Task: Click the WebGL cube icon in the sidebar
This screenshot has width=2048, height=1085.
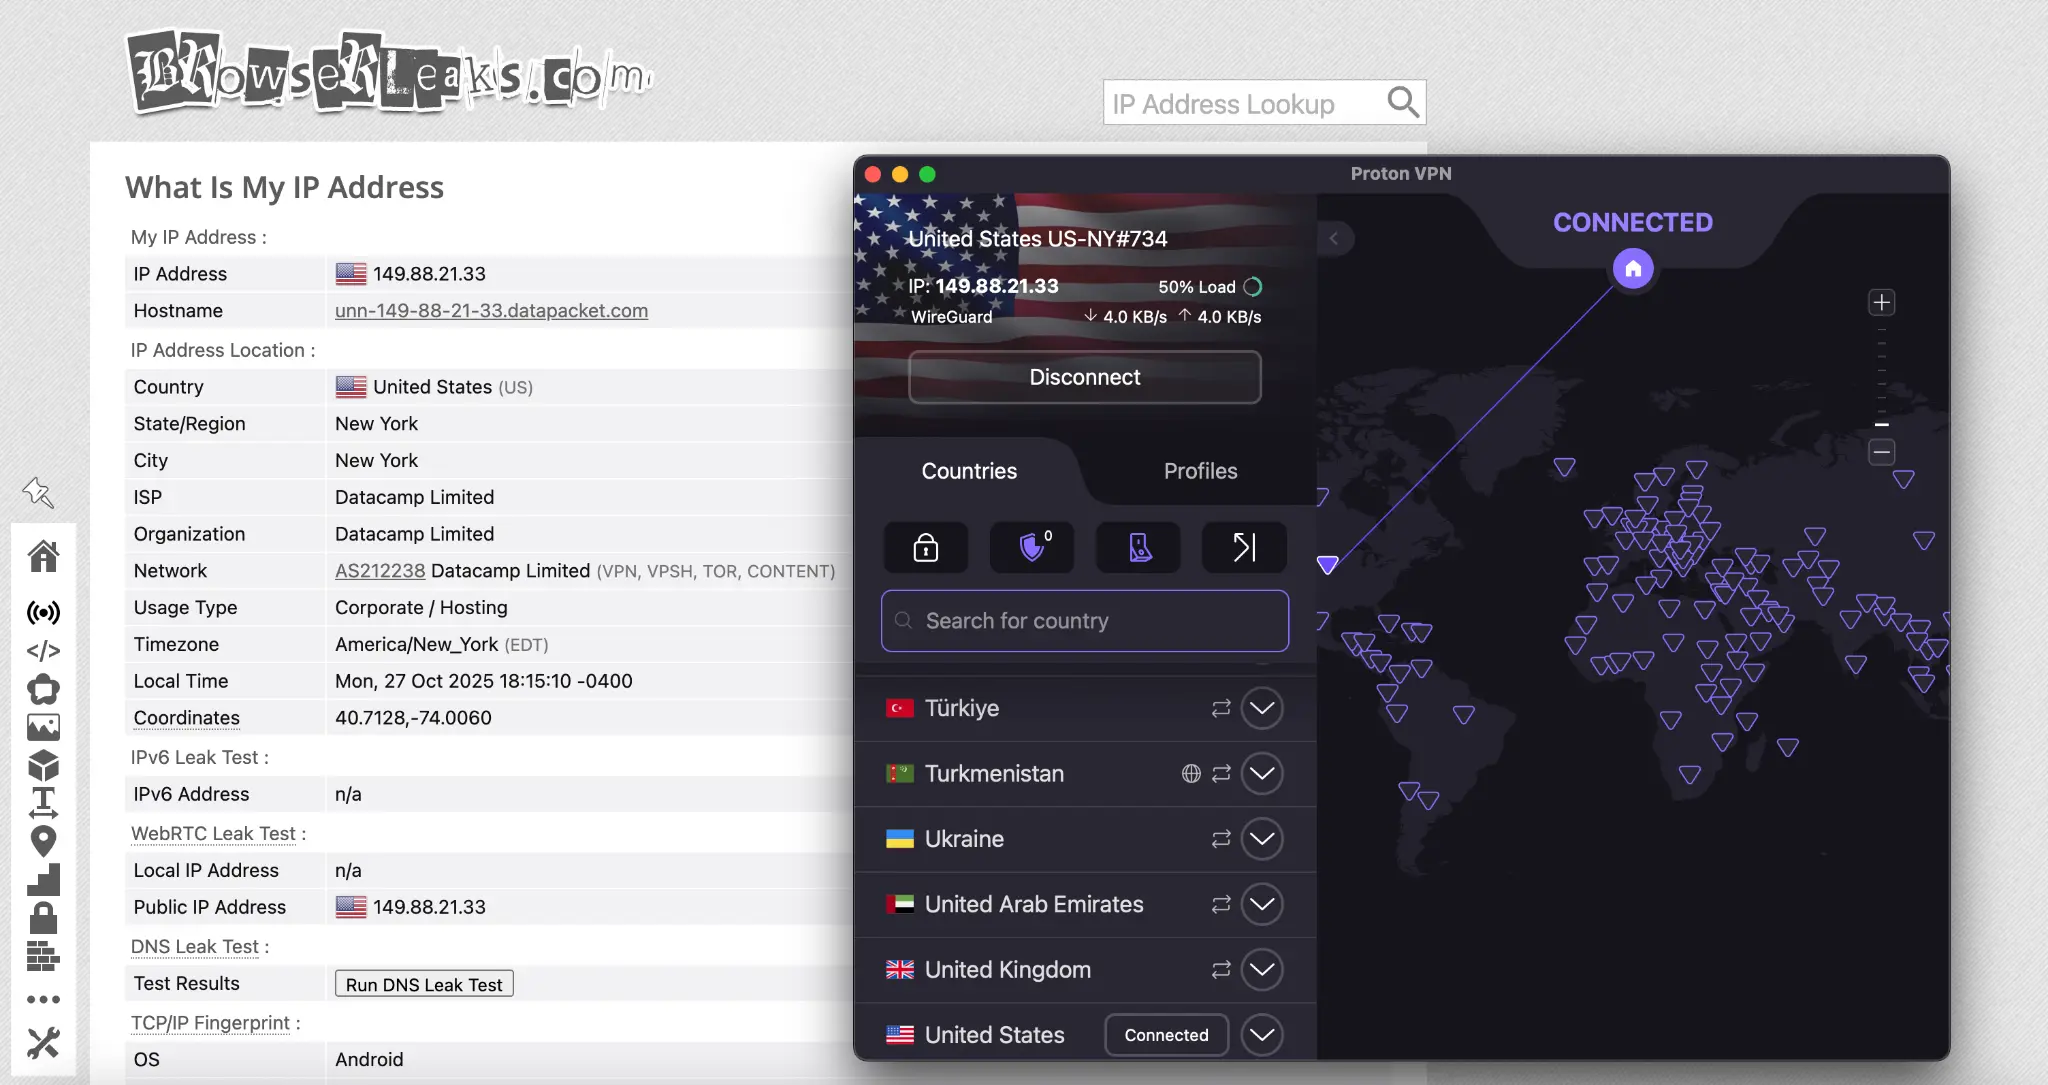Action: click(44, 765)
